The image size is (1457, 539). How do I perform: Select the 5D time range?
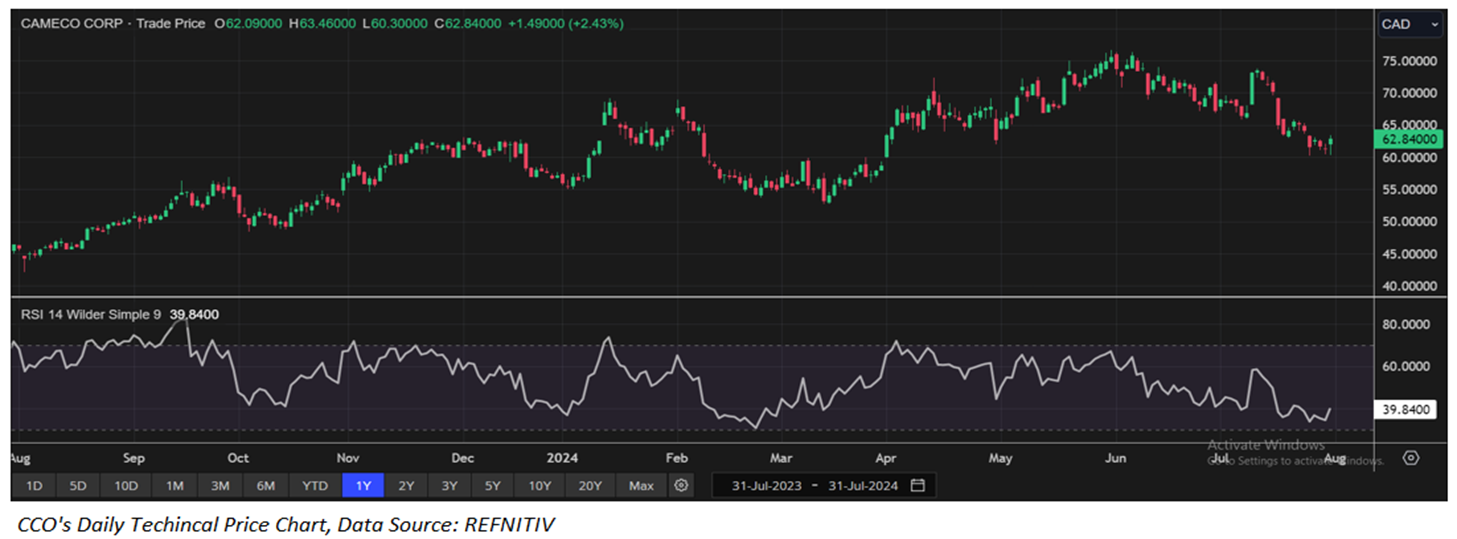coord(78,486)
